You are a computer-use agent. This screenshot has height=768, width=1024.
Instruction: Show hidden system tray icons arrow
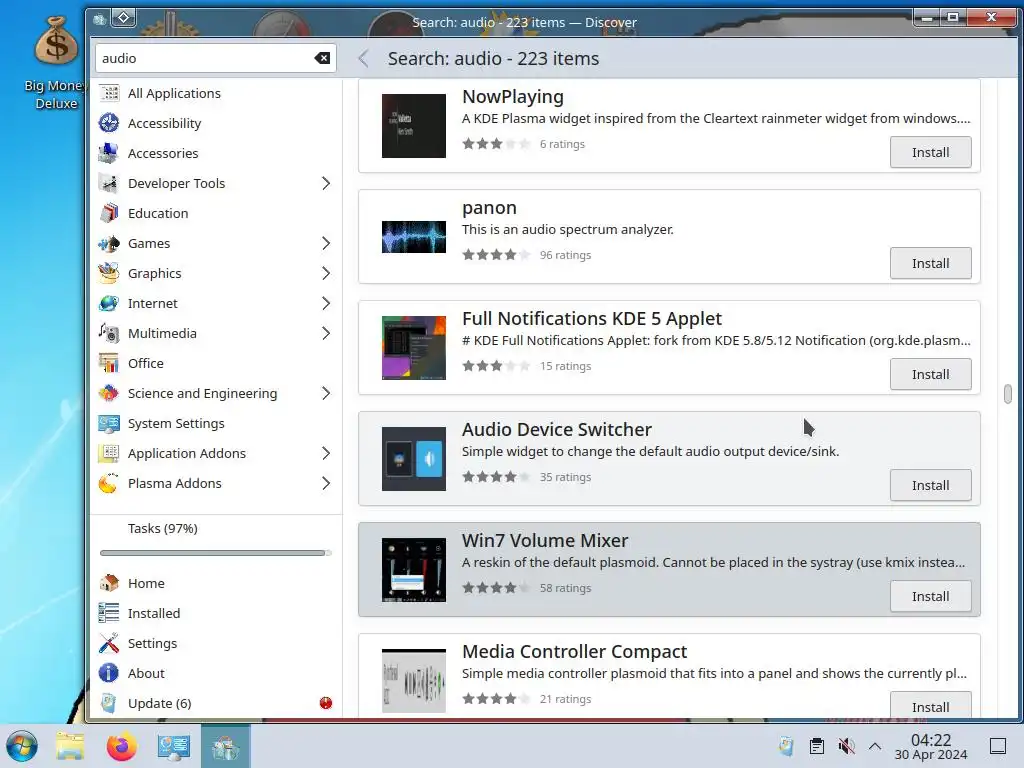[x=875, y=746]
